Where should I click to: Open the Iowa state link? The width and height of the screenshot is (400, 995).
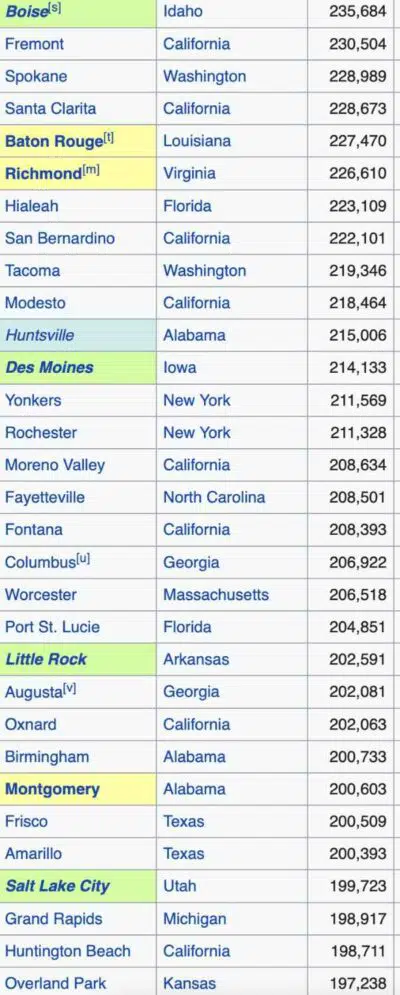pyautogui.click(x=180, y=367)
